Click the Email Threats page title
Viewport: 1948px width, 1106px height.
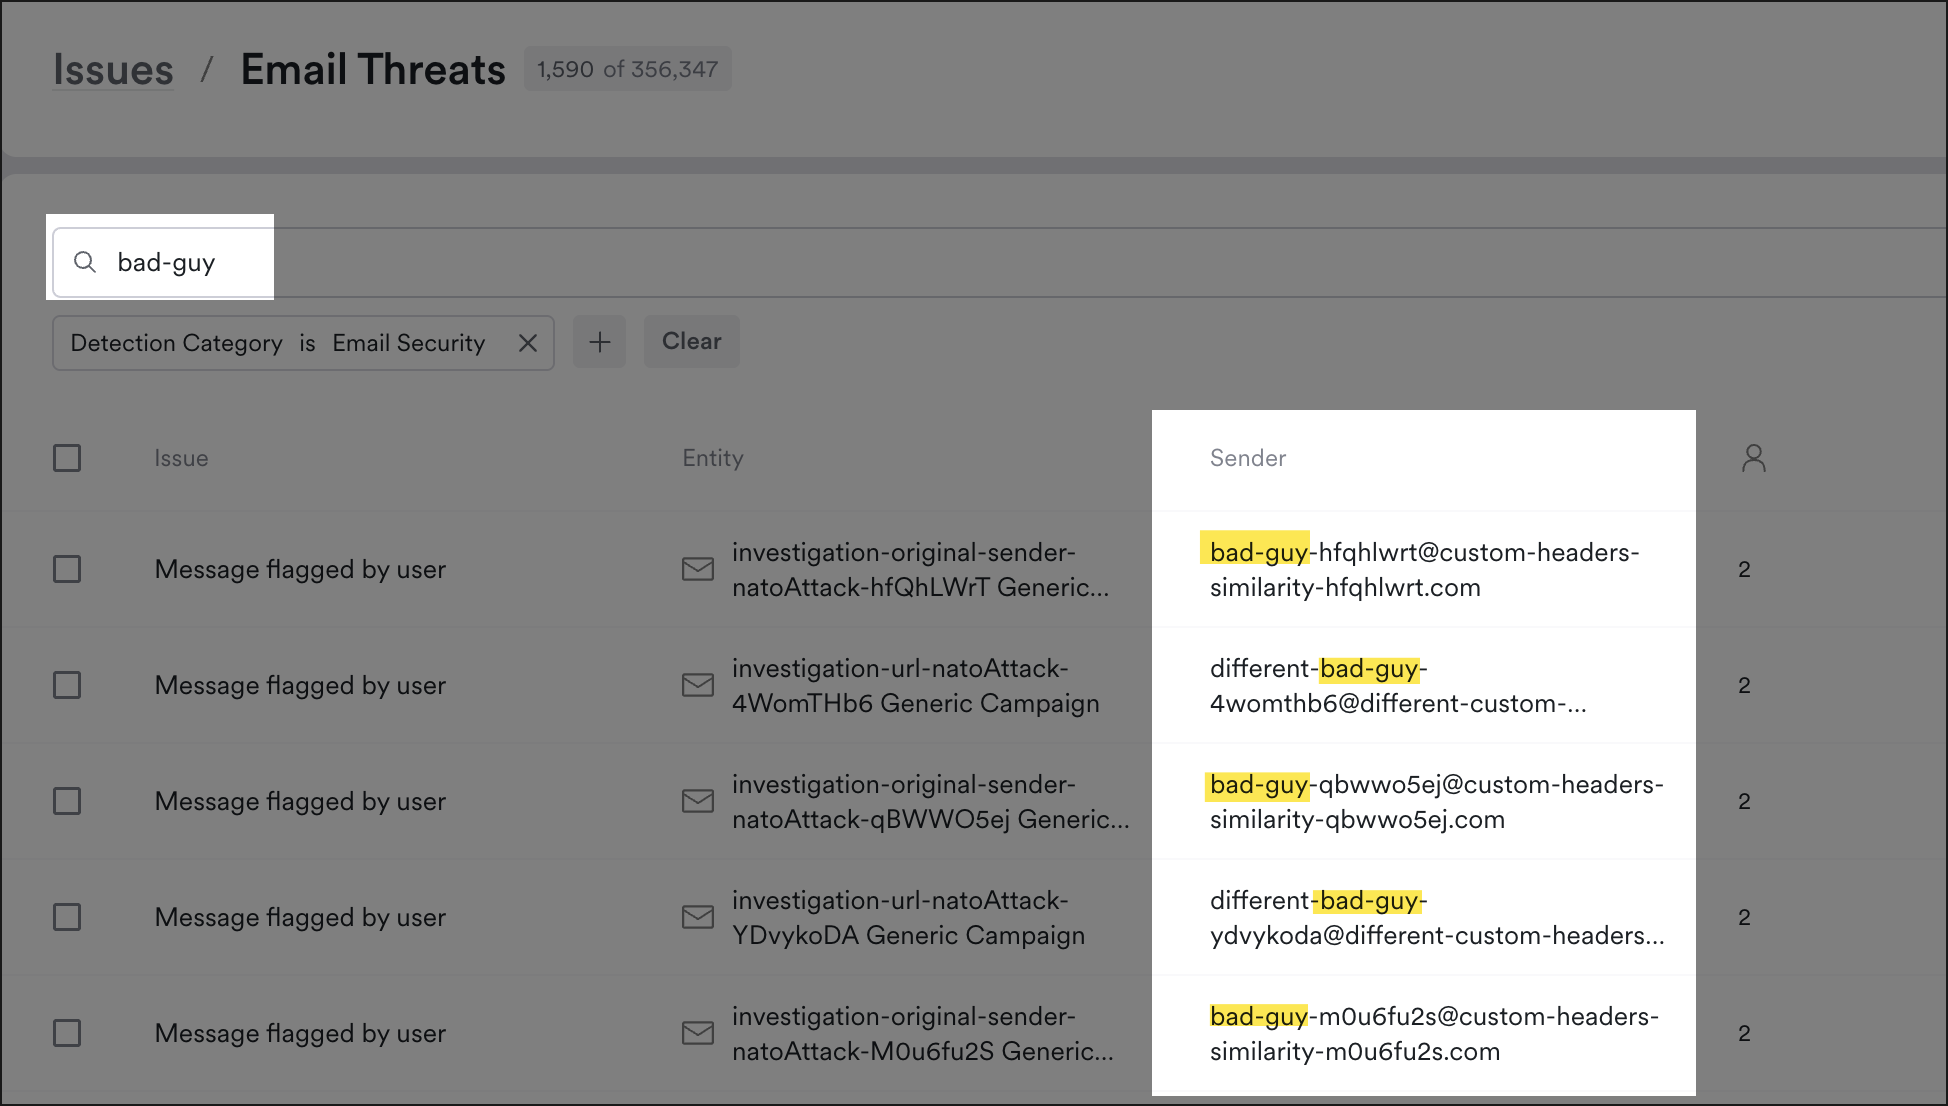coord(373,70)
